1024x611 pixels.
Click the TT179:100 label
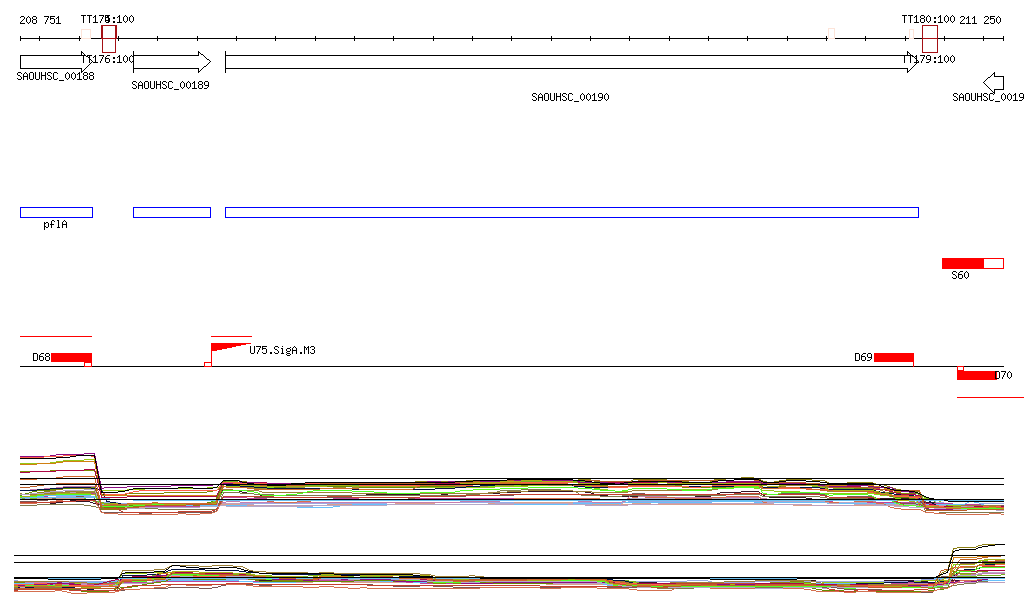929,59
